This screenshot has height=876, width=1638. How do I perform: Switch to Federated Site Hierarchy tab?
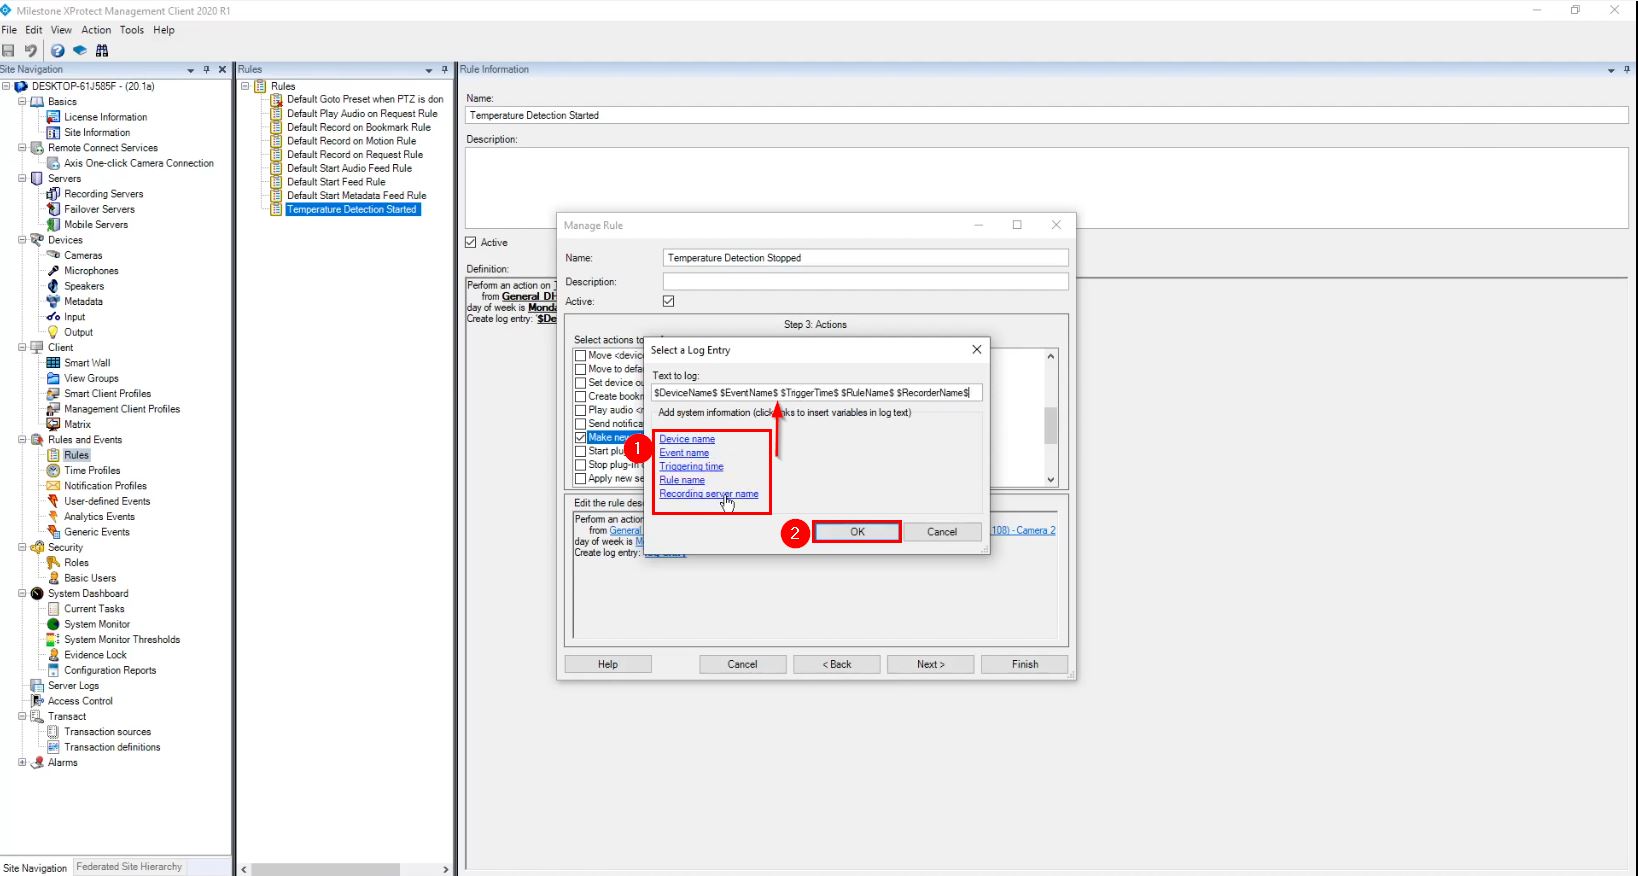129,867
